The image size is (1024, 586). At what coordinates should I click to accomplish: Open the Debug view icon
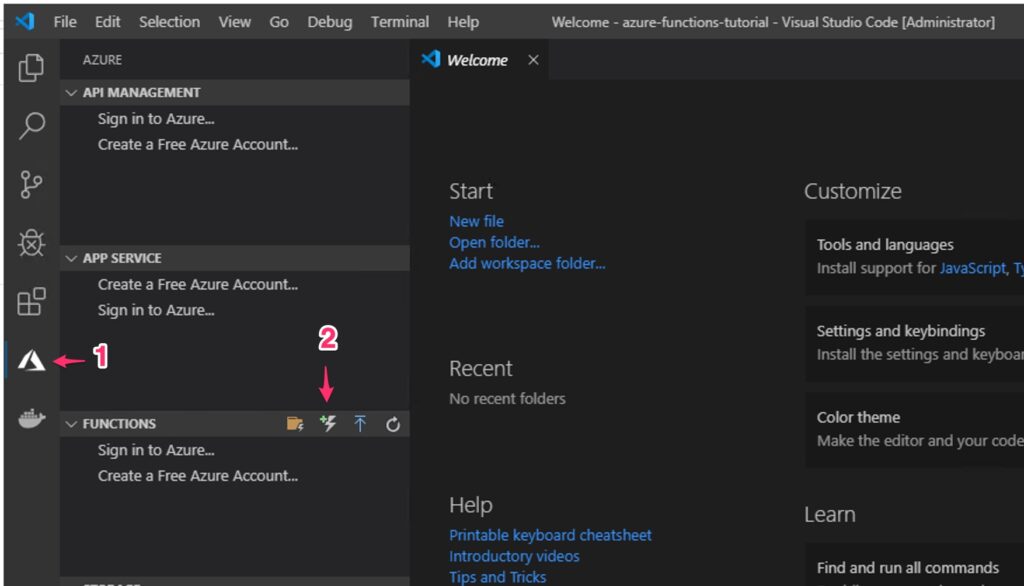tap(31, 243)
